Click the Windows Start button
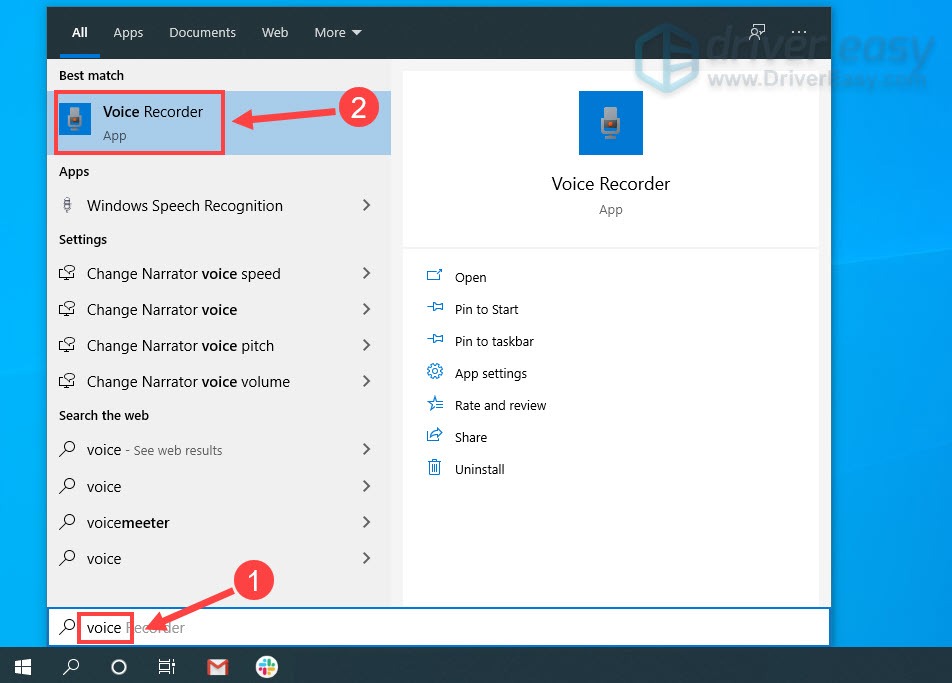This screenshot has width=952, height=683. tap(22, 667)
